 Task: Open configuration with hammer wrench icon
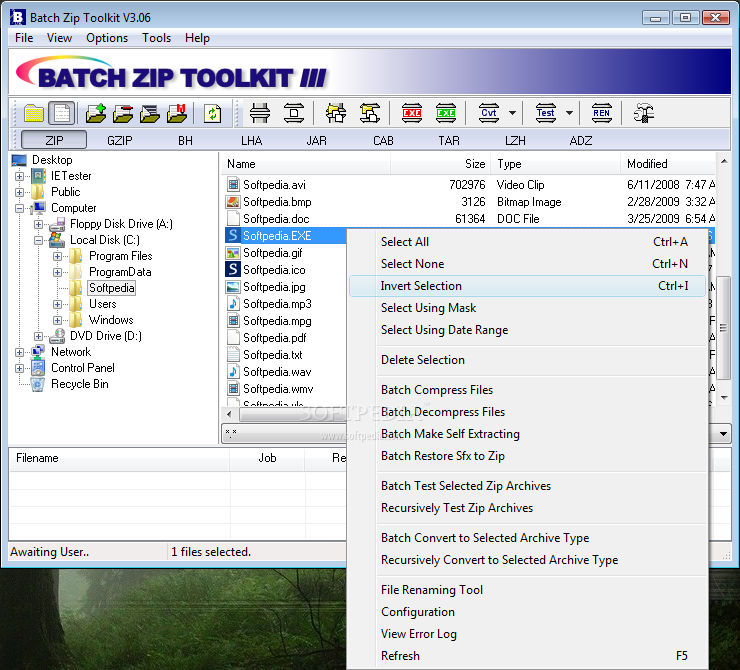643,113
